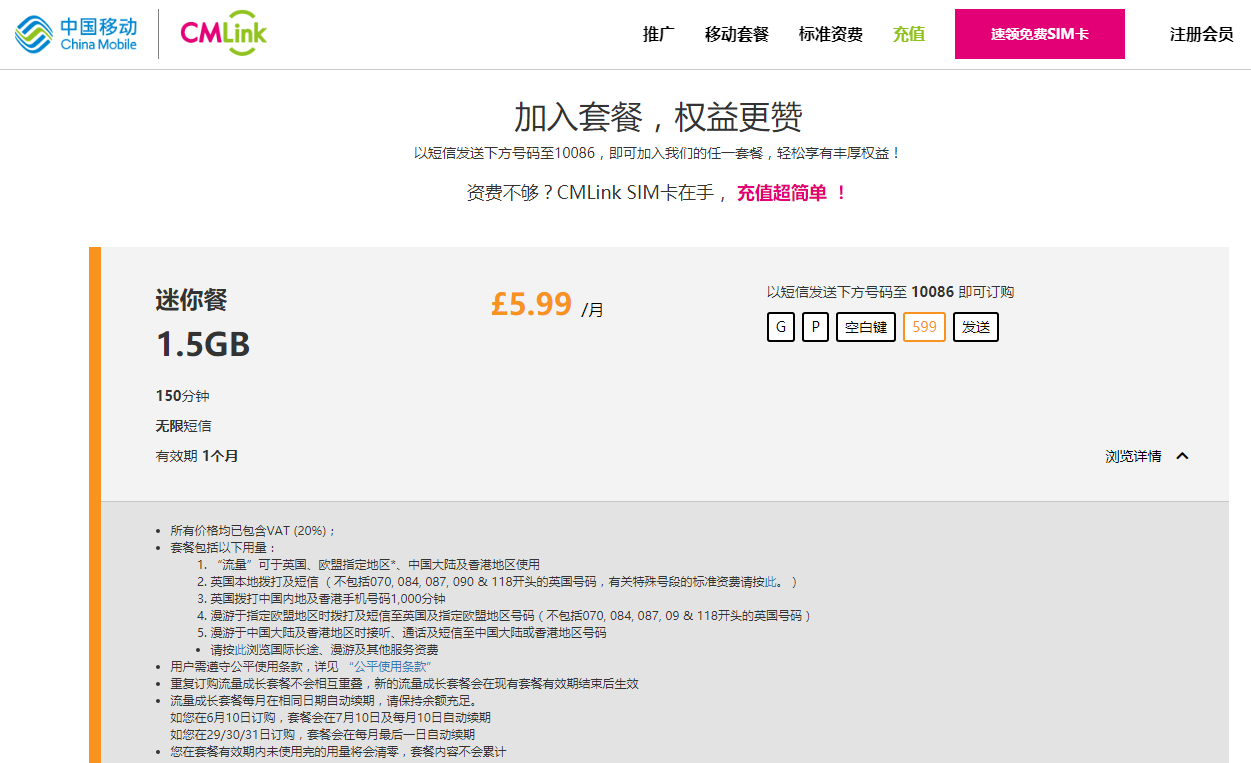This screenshot has width=1251, height=763.
Task: Click the 套餐包括以下用量 bullet
Action: pyautogui.click(x=223, y=547)
